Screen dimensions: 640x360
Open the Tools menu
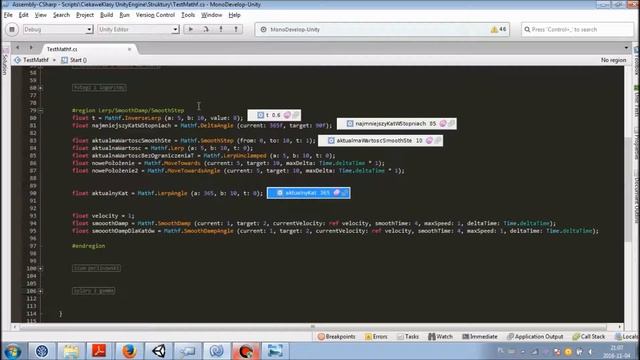click(188, 15)
